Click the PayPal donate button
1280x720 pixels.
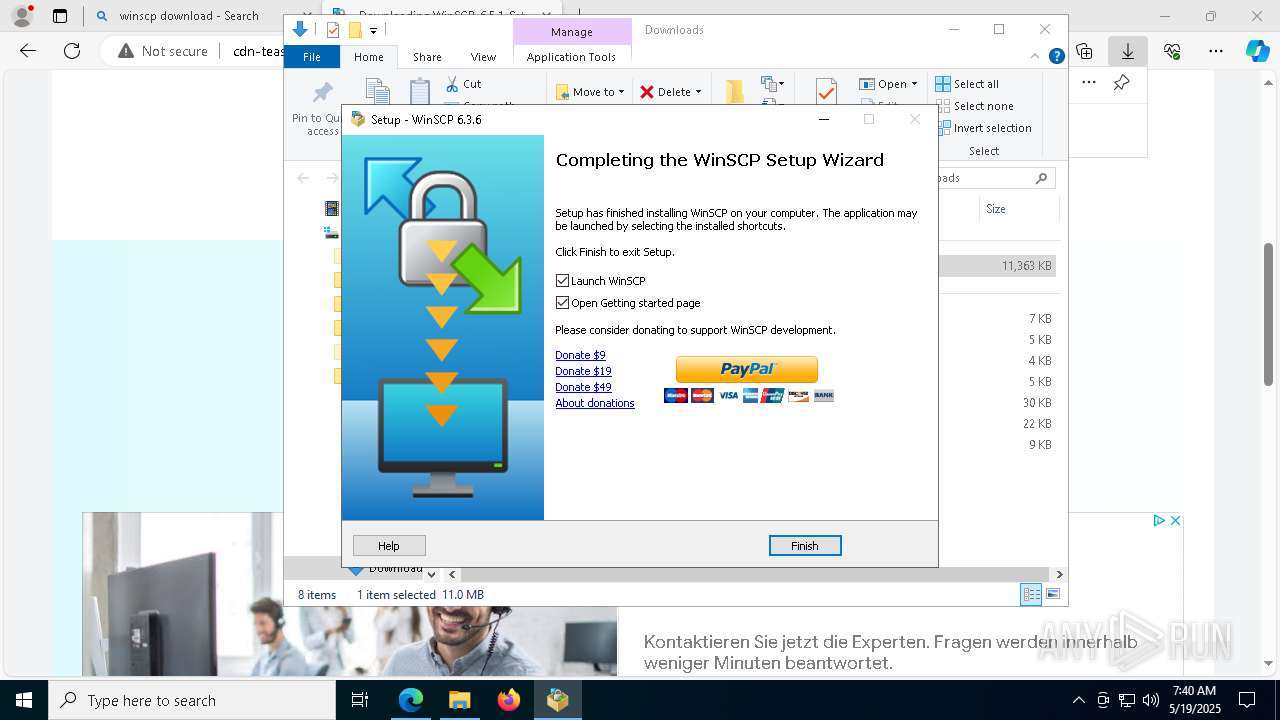click(747, 369)
